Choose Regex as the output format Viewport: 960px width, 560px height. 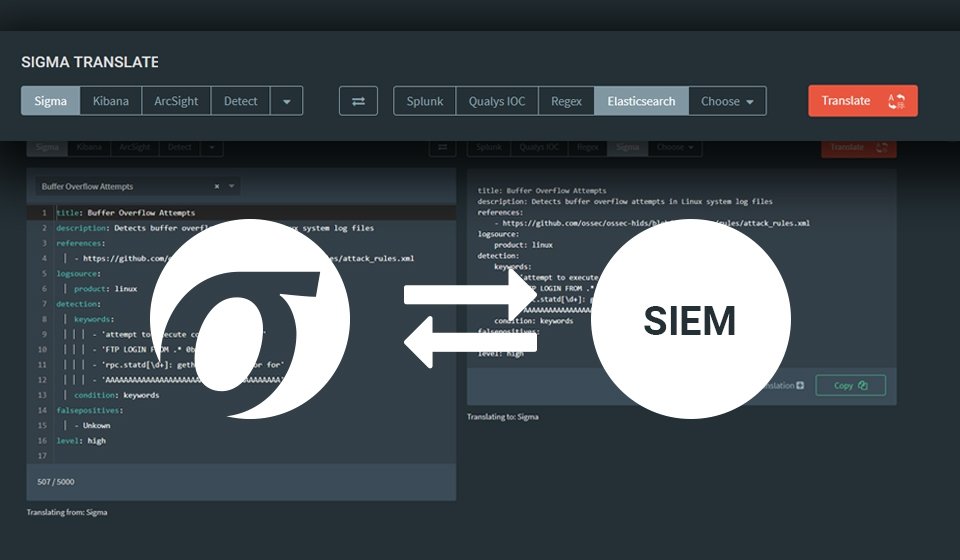point(566,101)
